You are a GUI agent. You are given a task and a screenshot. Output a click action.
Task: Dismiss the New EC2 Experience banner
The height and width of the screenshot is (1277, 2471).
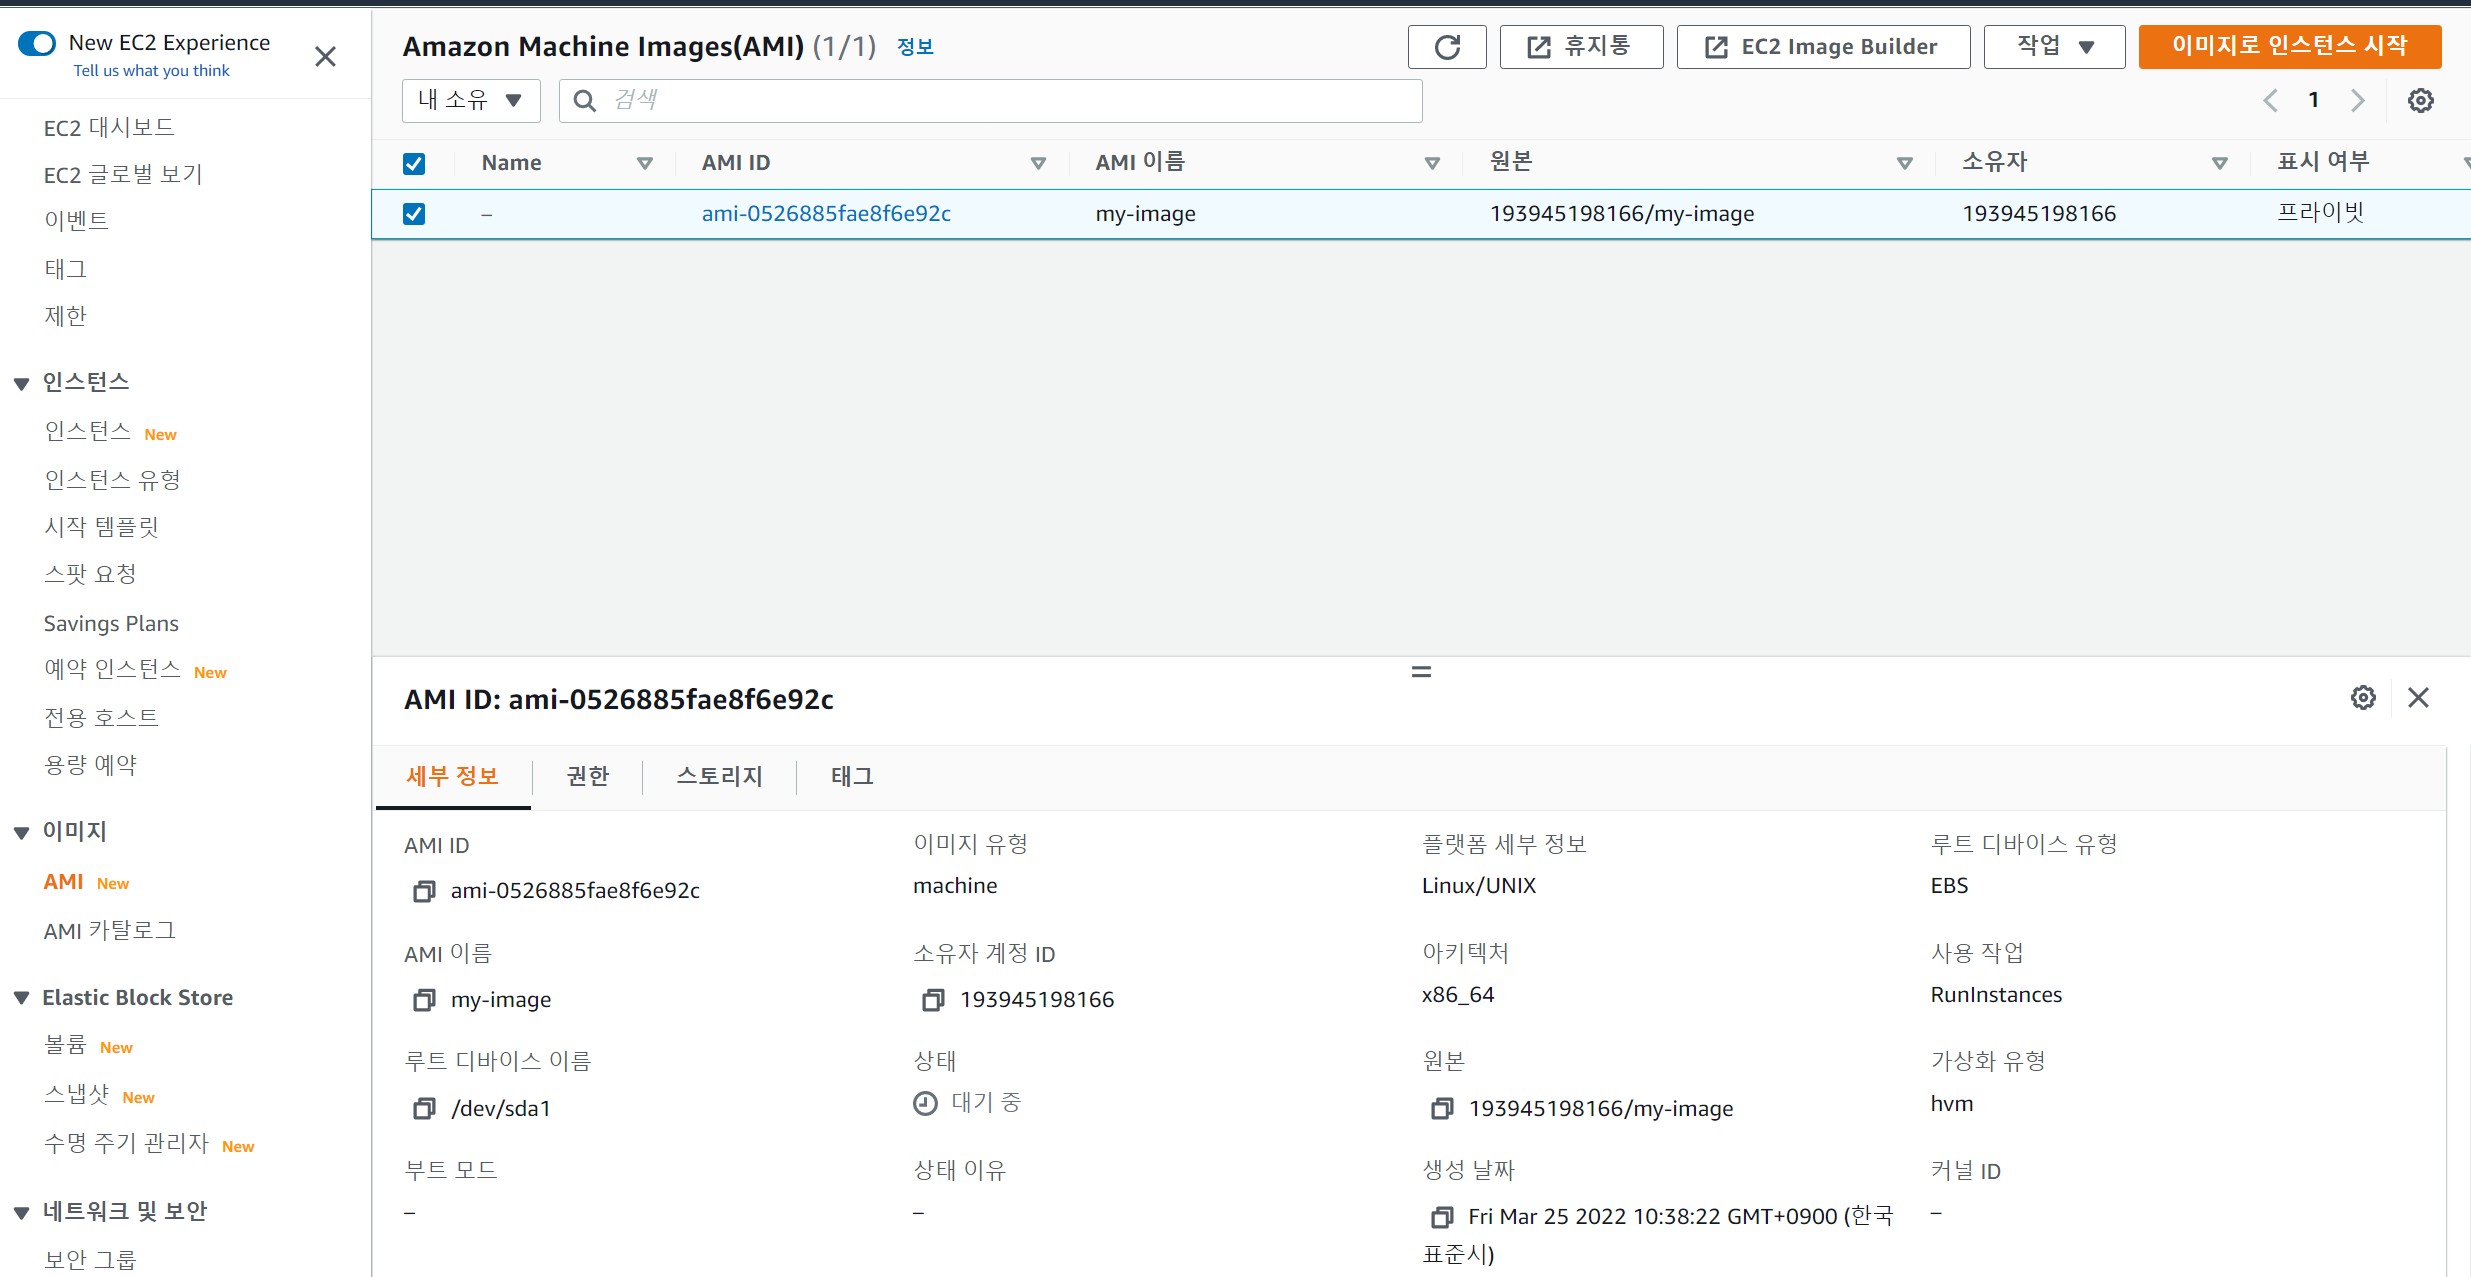pos(325,57)
